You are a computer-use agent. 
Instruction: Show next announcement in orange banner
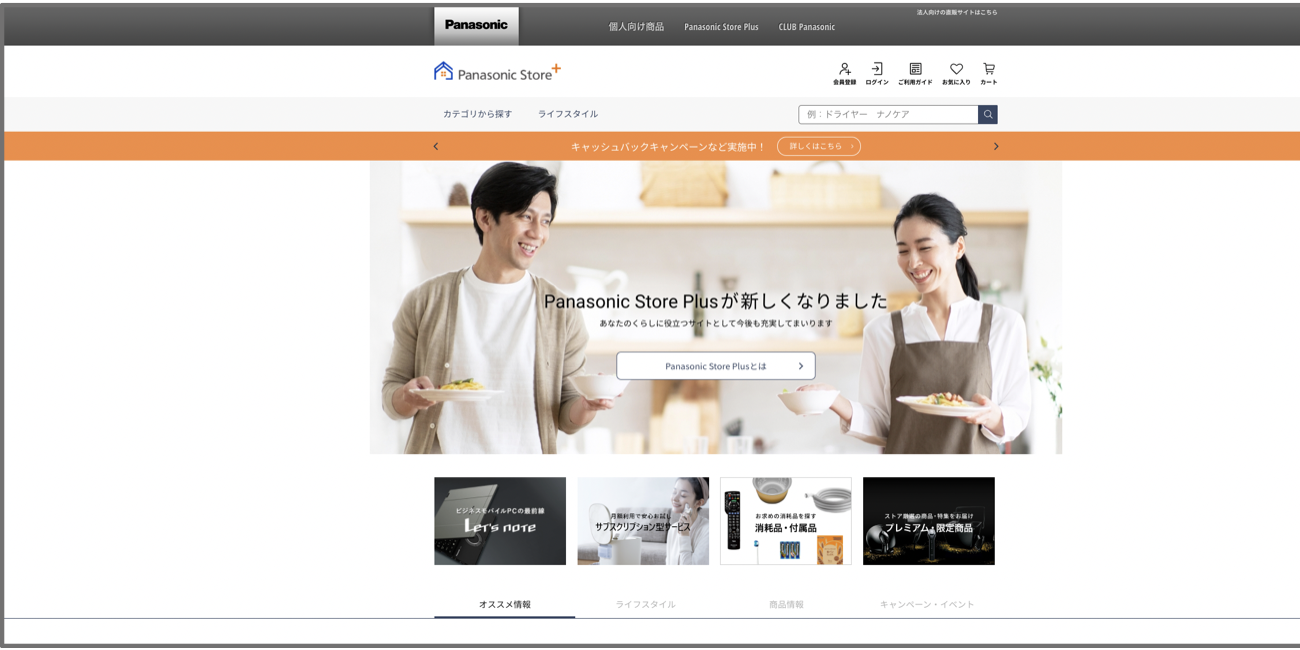pyautogui.click(x=996, y=146)
